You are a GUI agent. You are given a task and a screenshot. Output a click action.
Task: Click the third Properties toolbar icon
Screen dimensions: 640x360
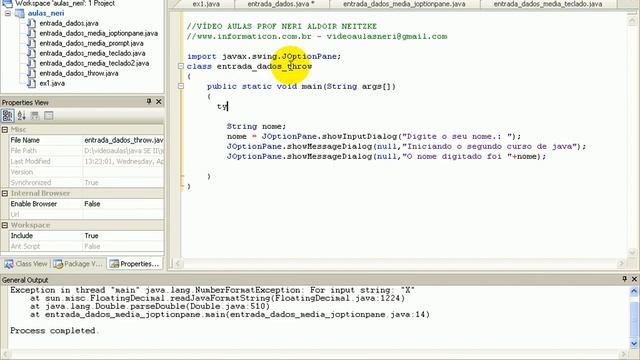35,116
